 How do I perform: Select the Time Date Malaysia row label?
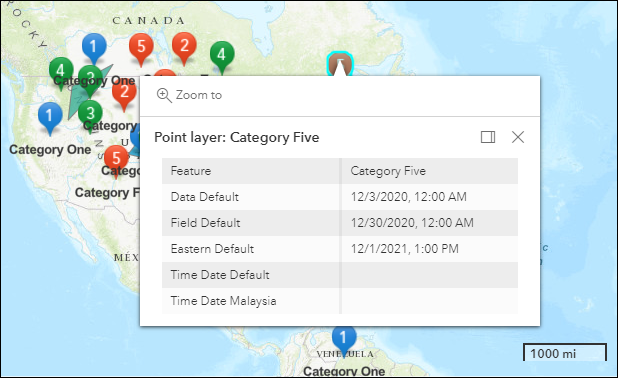223,301
